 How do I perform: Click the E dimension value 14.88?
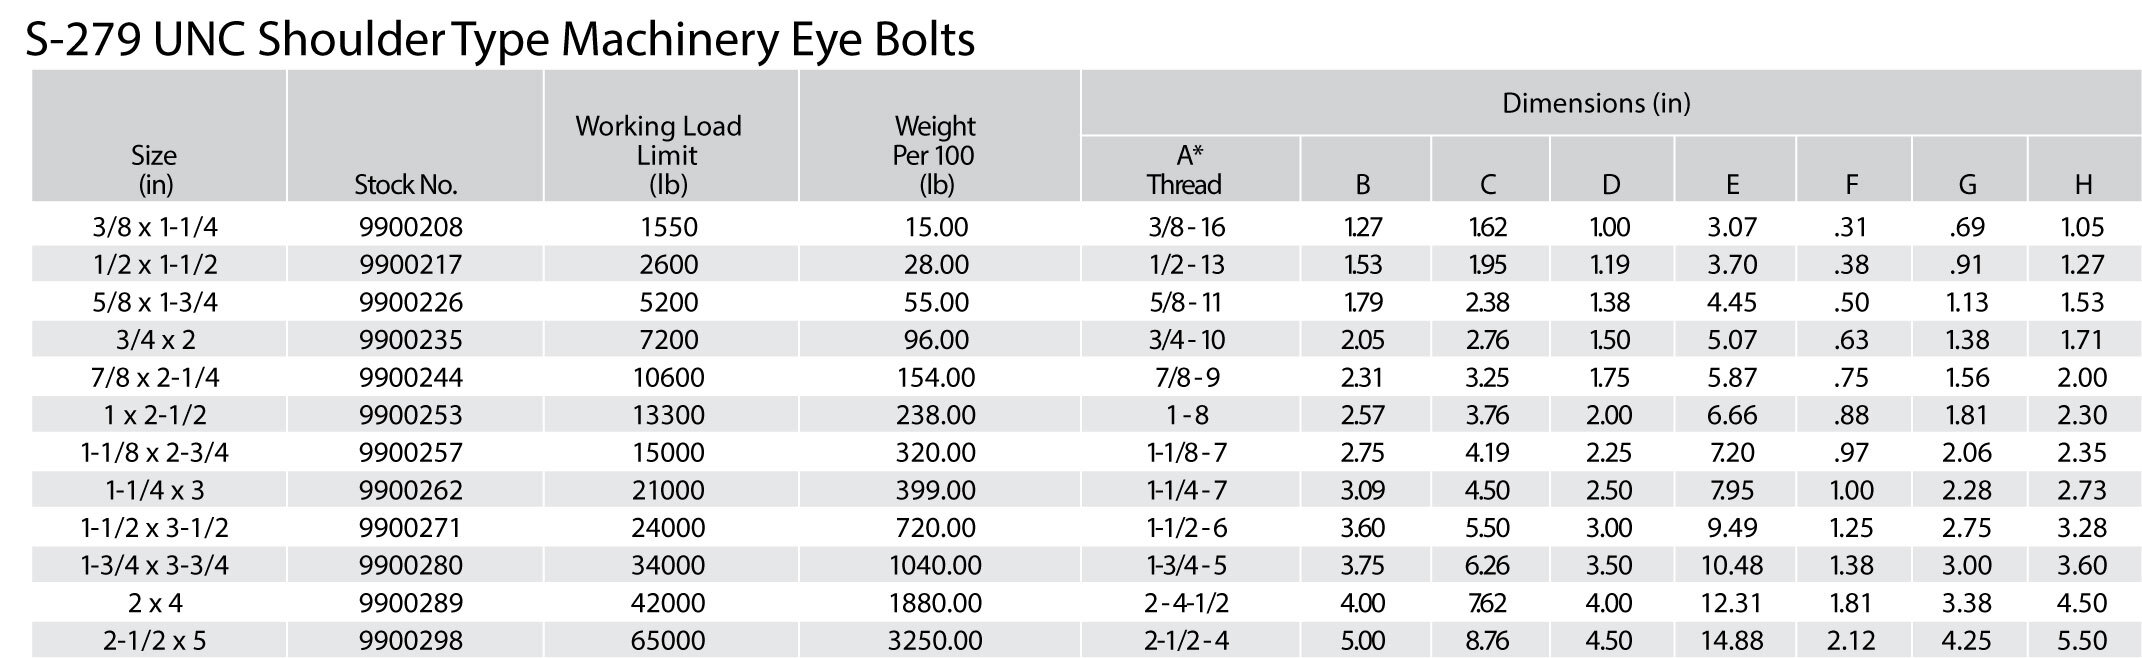click(x=1731, y=640)
